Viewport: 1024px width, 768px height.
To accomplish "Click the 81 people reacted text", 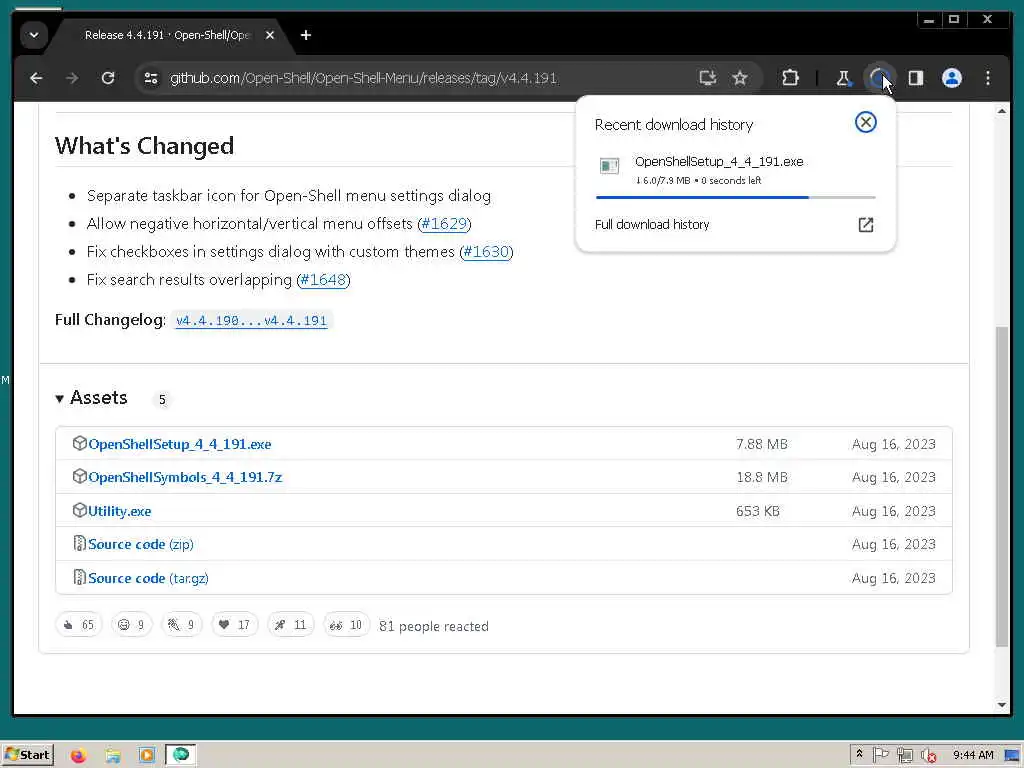I will pos(434,626).
